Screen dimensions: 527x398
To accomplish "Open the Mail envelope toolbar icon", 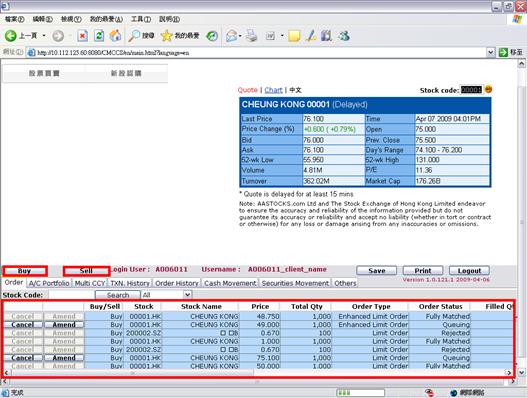I will (x=232, y=36).
